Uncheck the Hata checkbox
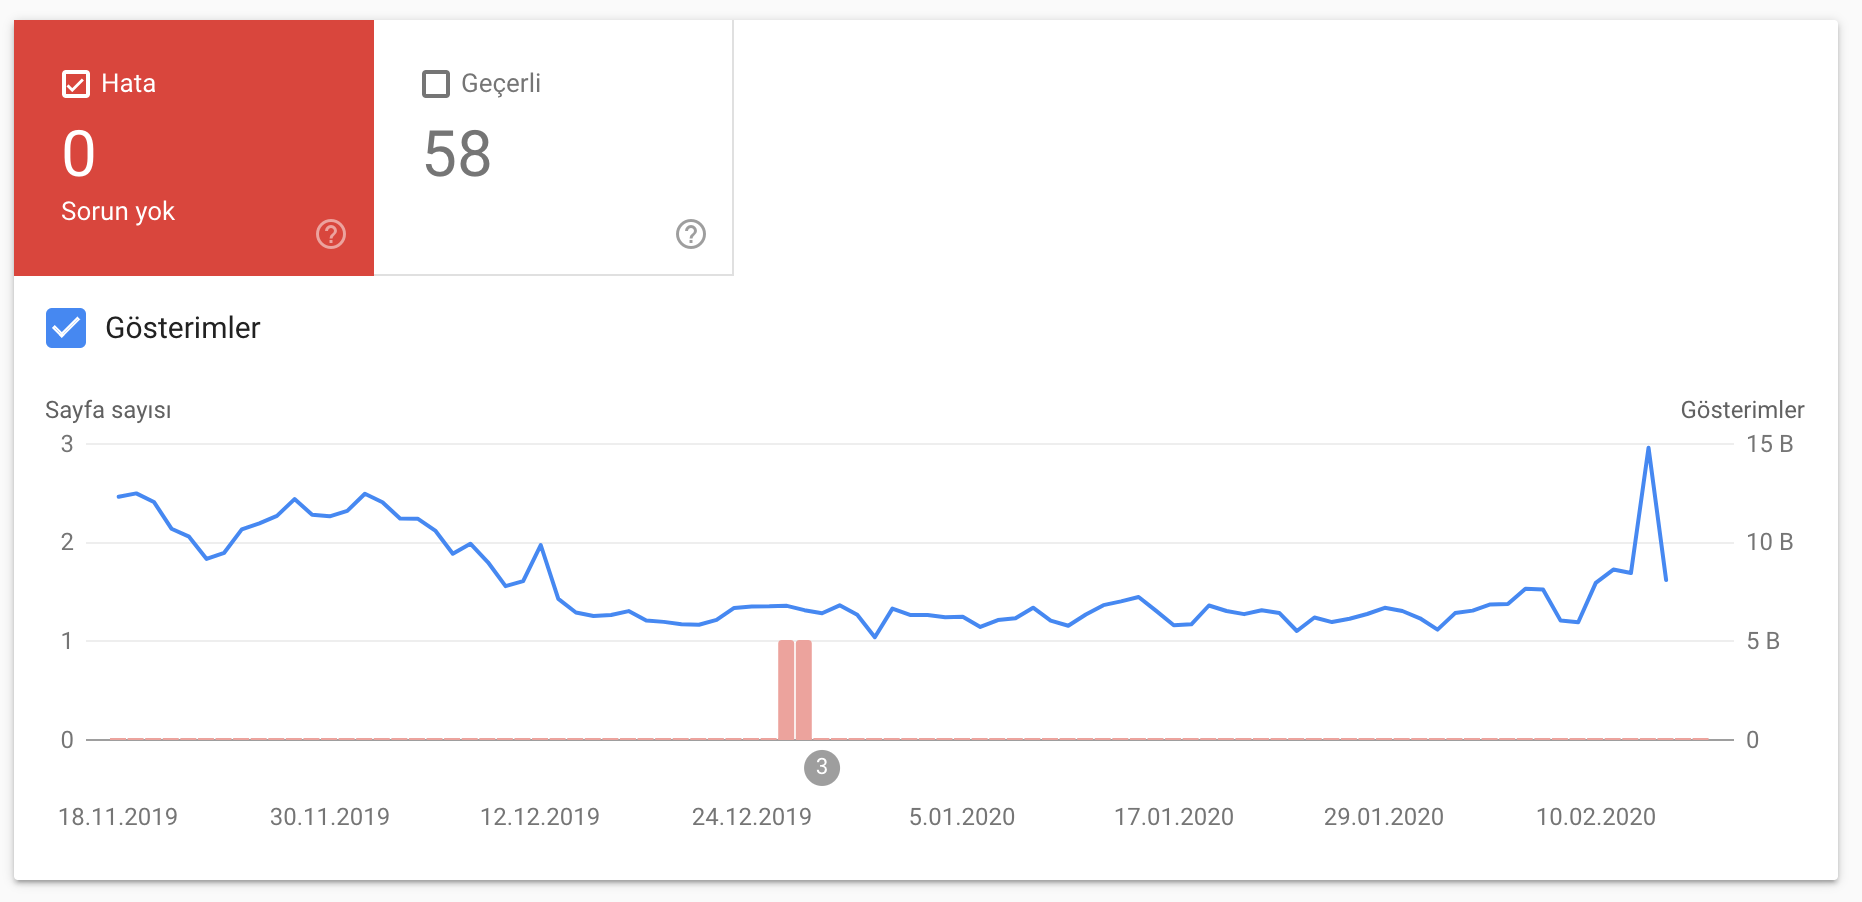The height and width of the screenshot is (902, 1862). pos(76,84)
